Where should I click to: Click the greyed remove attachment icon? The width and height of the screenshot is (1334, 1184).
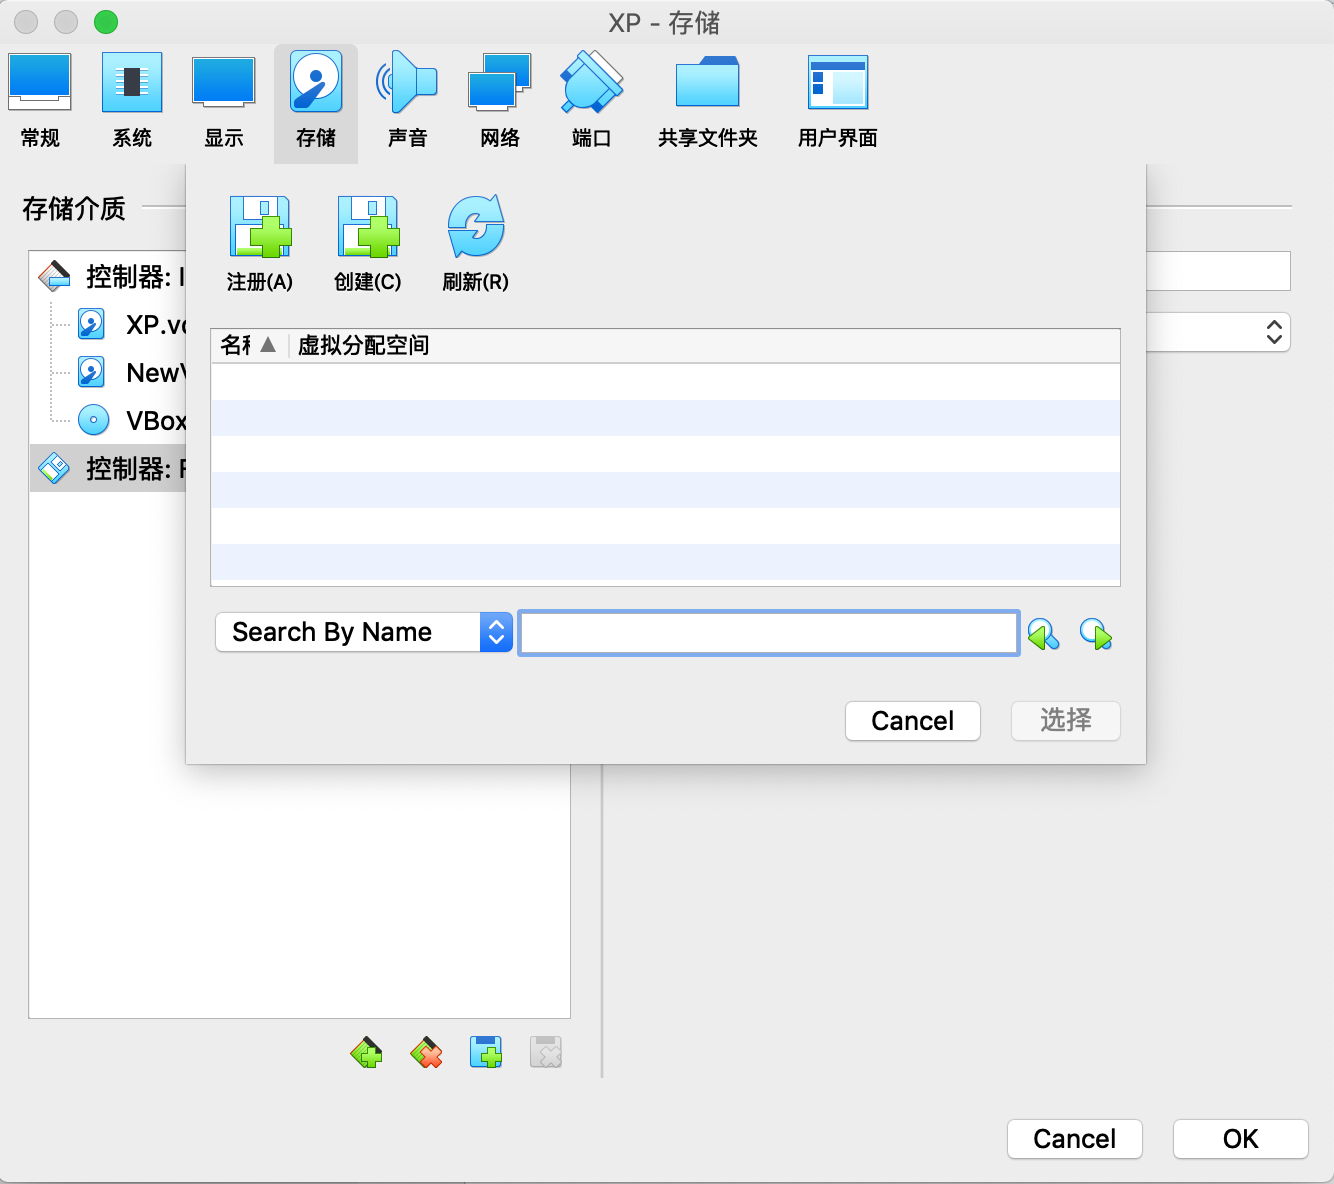point(546,1052)
